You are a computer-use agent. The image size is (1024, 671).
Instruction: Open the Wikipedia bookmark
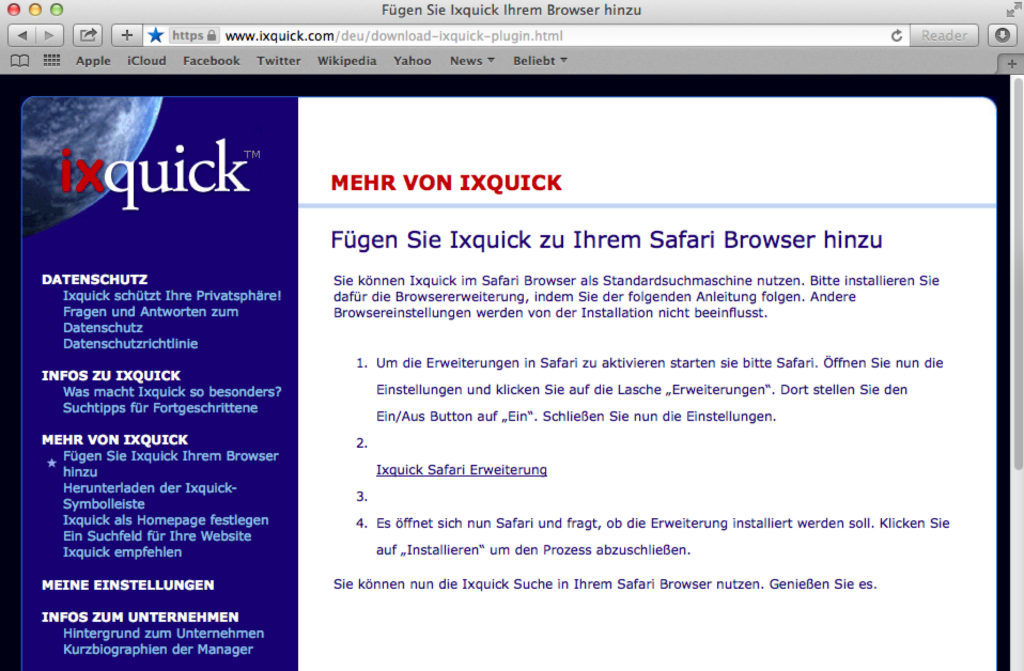pyautogui.click(x=347, y=61)
